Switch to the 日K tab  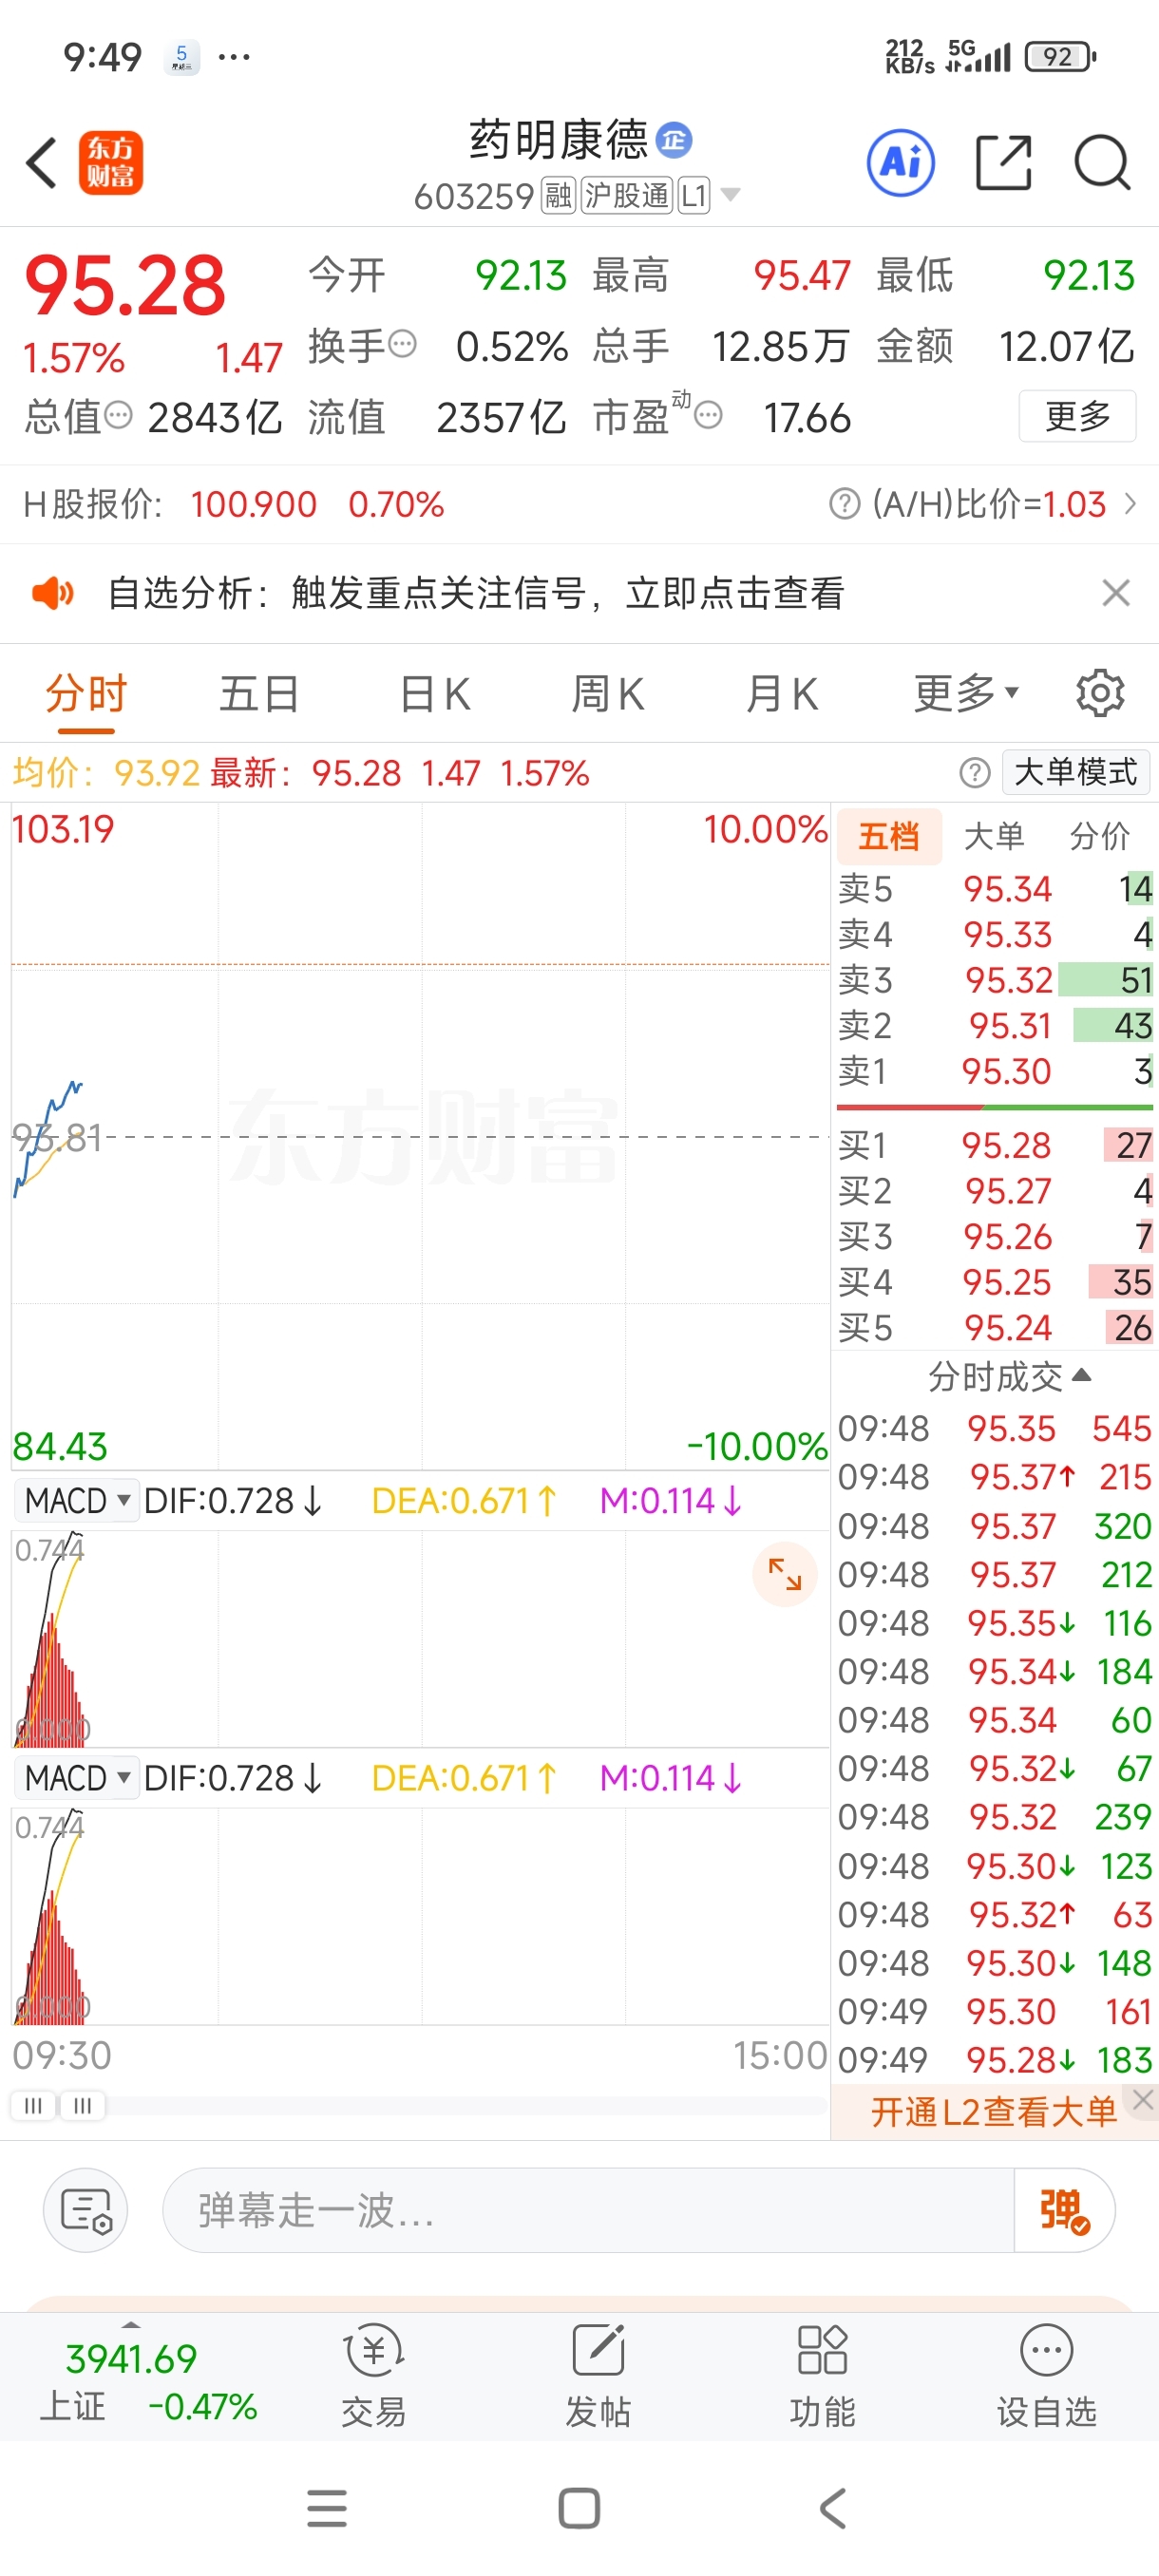click(434, 693)
